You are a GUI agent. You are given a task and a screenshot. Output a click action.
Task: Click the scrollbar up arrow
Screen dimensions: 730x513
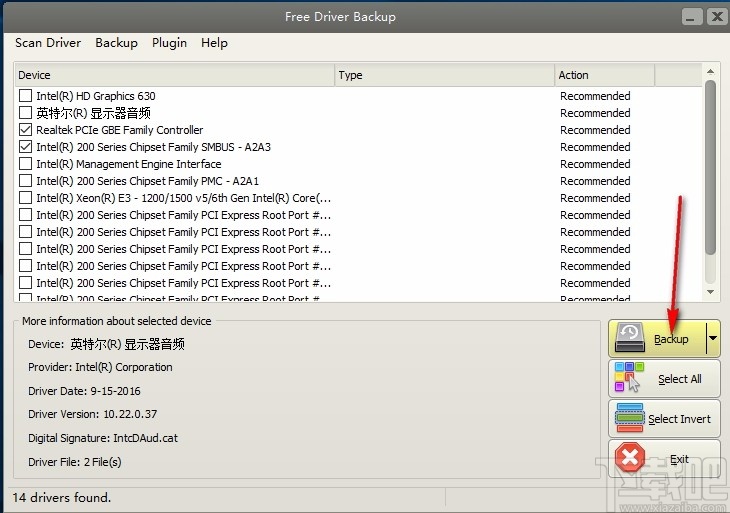[x=710, y=71]
